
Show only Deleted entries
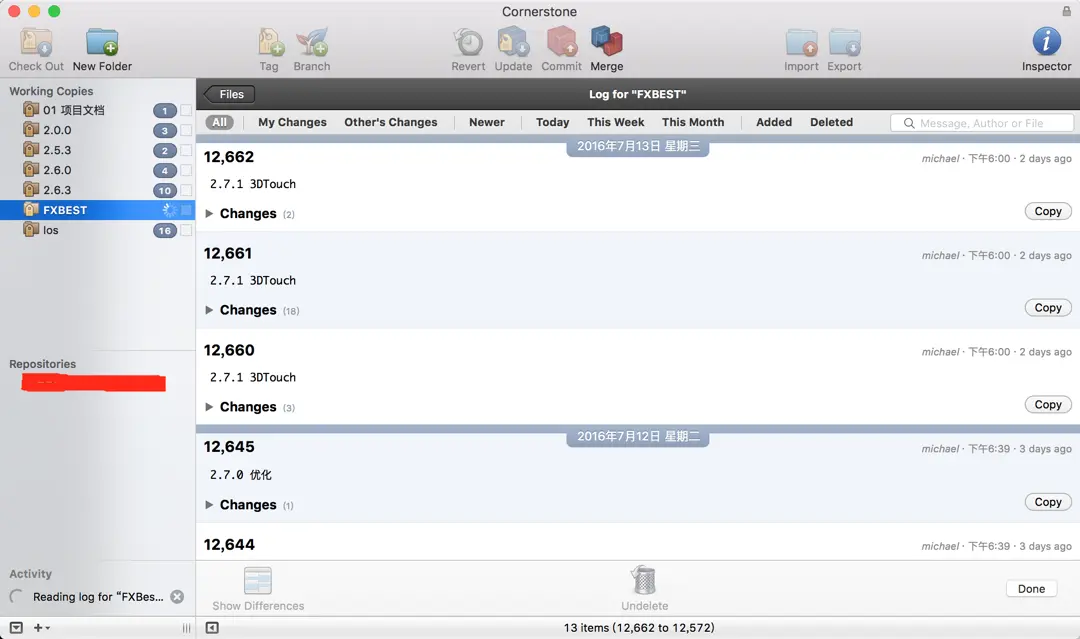tap(831, 123)
